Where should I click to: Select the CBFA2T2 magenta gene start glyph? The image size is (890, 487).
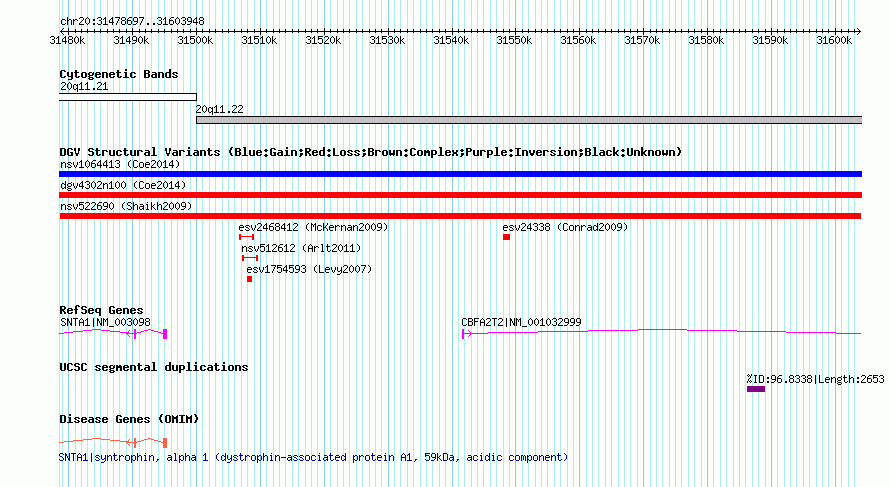(x=466, y=334)
